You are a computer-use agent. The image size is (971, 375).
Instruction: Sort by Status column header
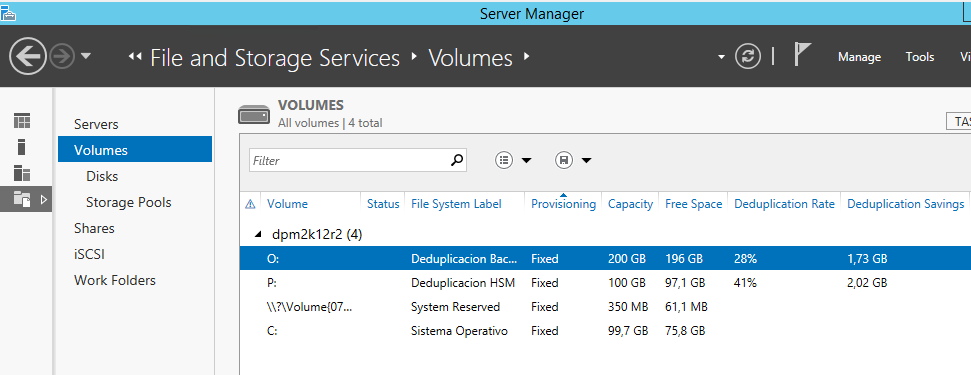(x=383, y=204)
